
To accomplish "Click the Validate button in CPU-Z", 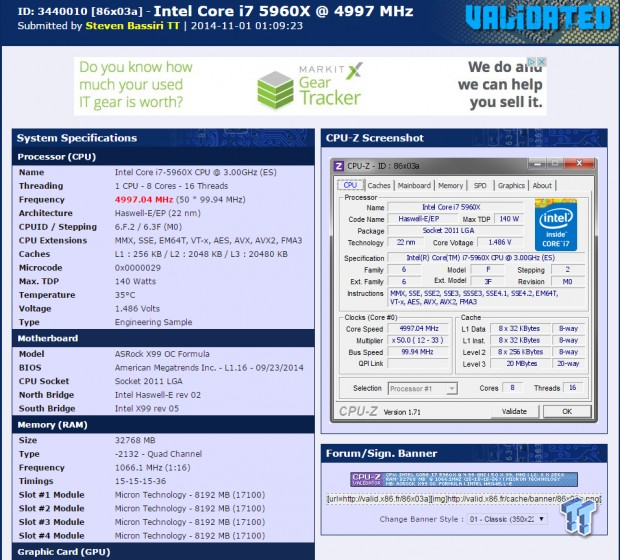I will pos(514,411).
